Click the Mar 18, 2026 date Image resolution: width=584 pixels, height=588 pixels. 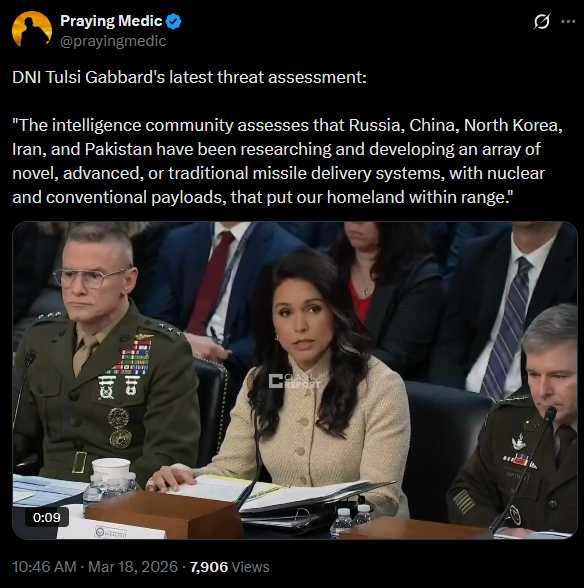point(133,567)
